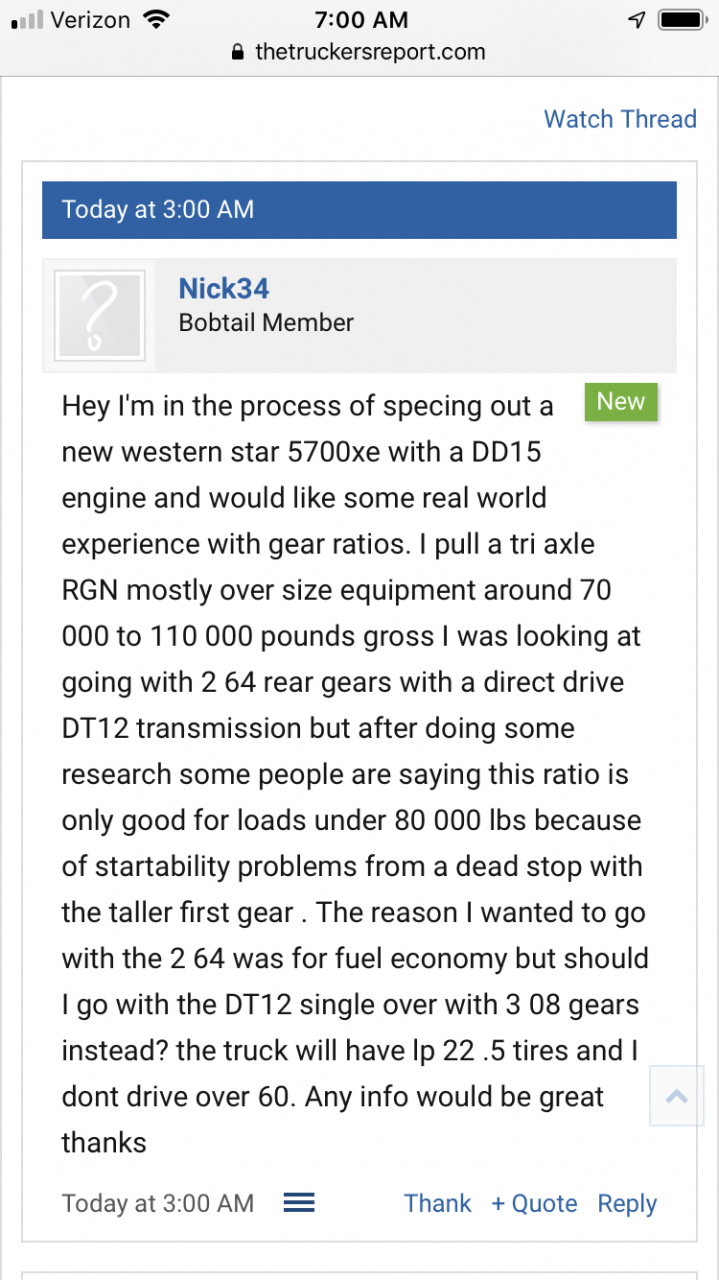Screen dimensions: 719x1280
Task: Tap the green New badge
Action: pos(621,402)
